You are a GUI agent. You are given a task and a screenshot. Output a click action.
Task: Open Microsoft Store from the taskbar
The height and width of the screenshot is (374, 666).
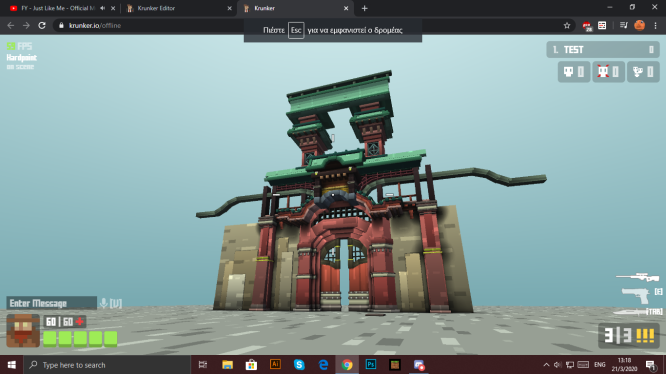pyautogui.click(x=251, y=365)
